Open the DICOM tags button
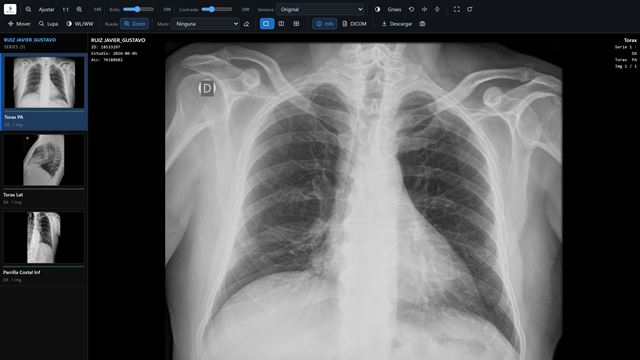 [354, 24]
